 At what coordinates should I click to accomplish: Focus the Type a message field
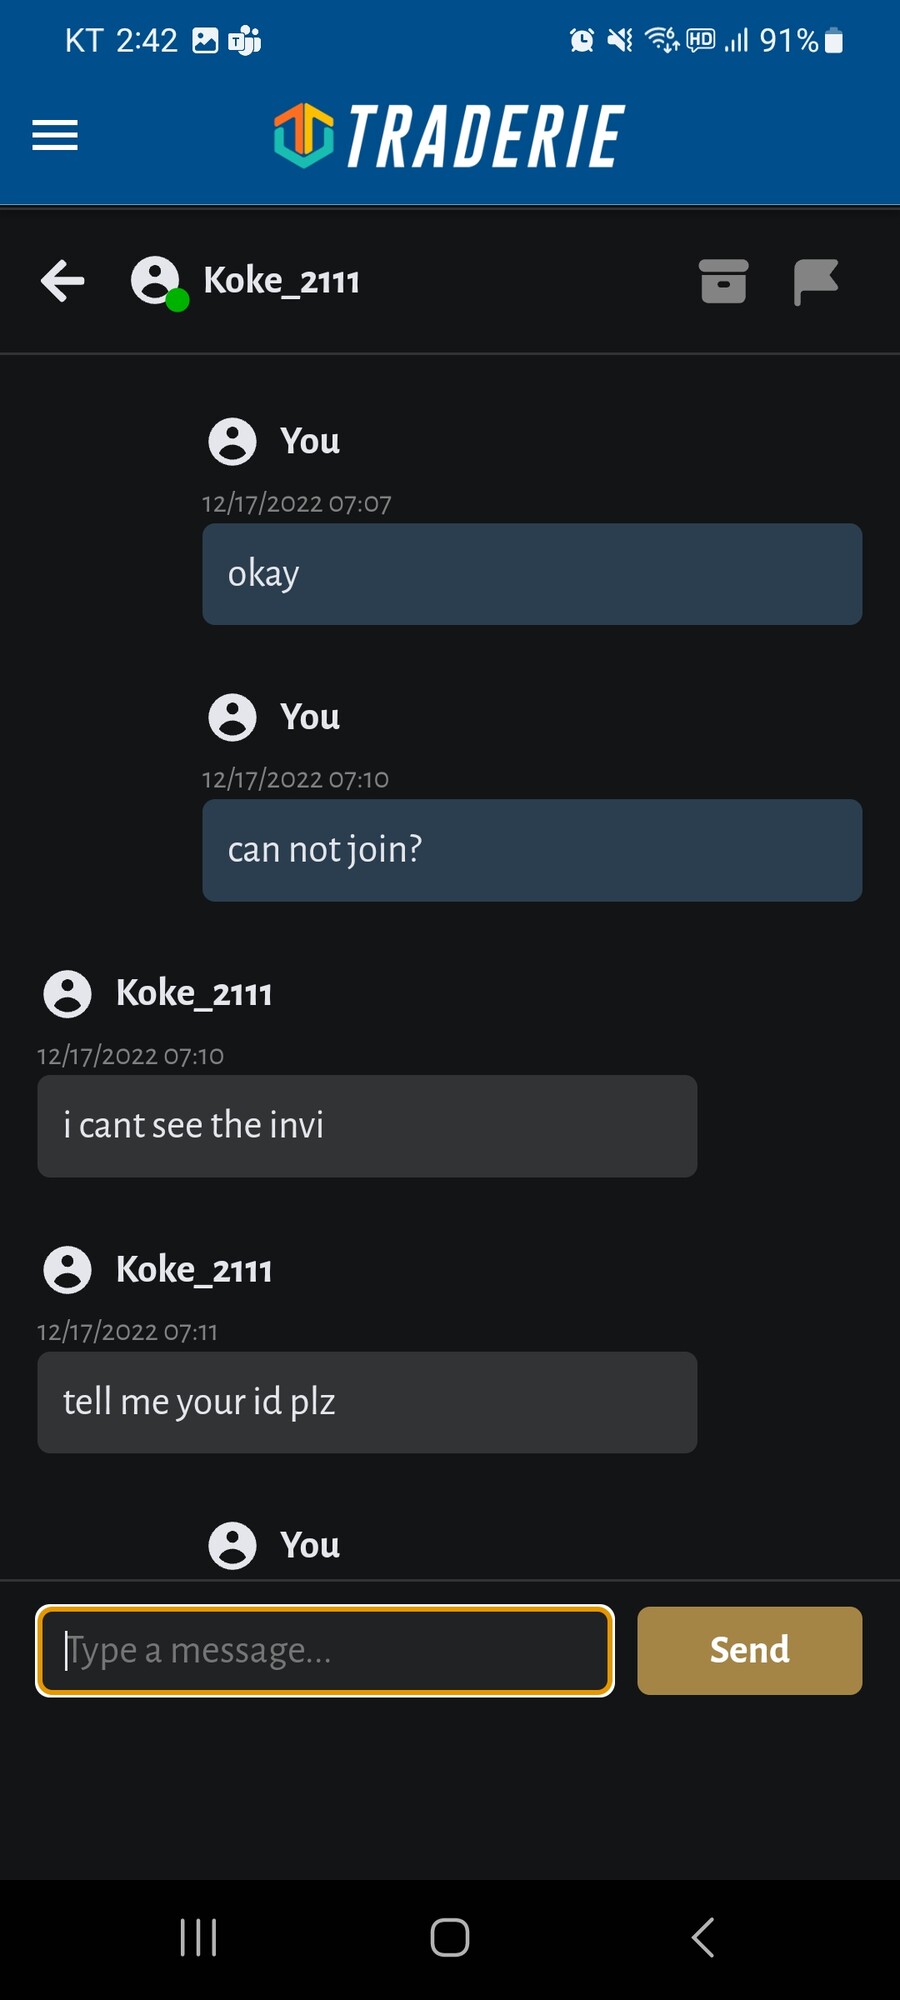point(325,1650)
